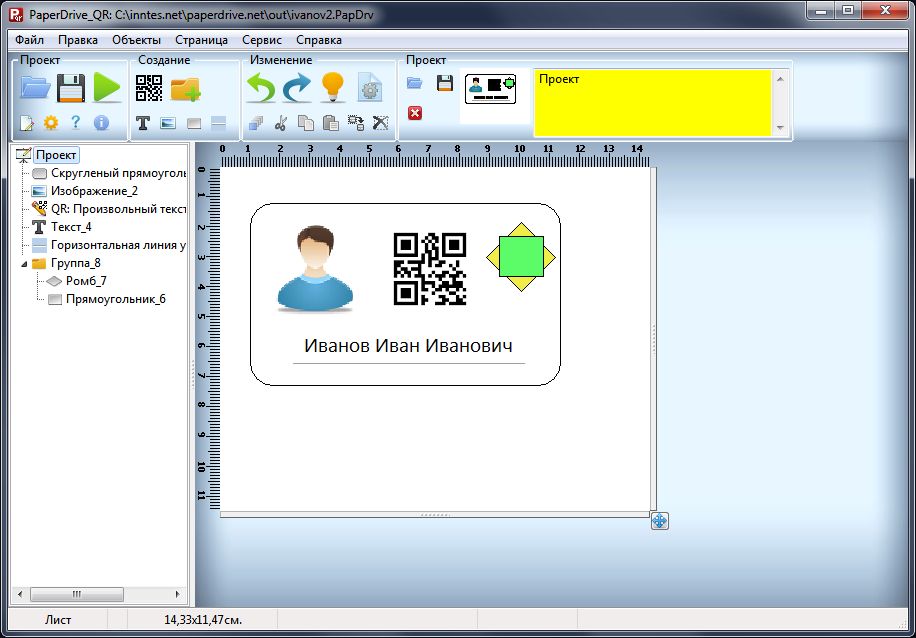Click the QR code on the canvas
This screenshot has height=638, width=916.
tap(430, 269)
